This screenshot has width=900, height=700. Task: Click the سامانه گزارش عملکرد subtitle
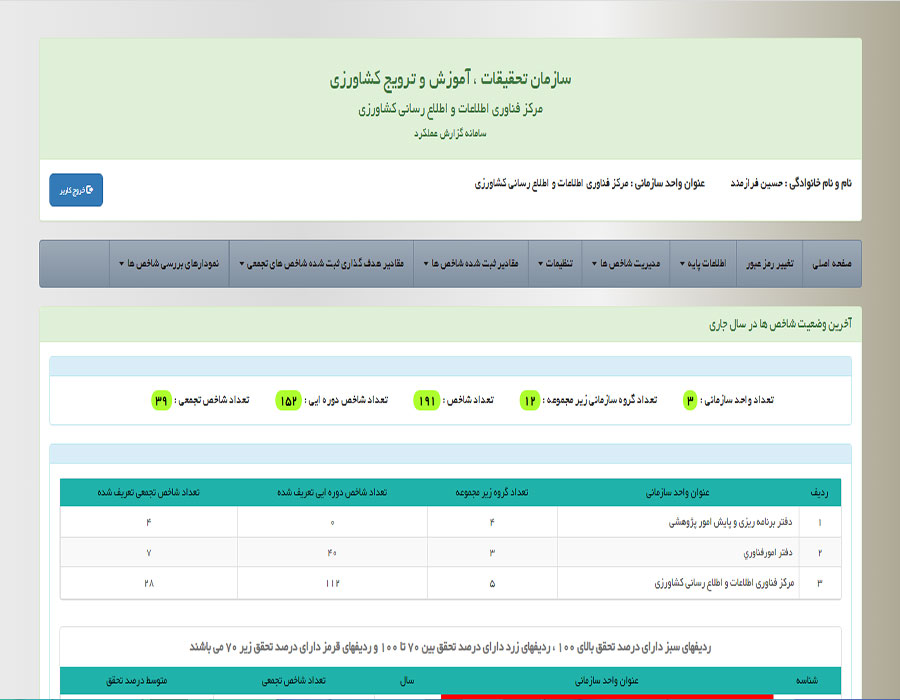(x=450, y=133)
